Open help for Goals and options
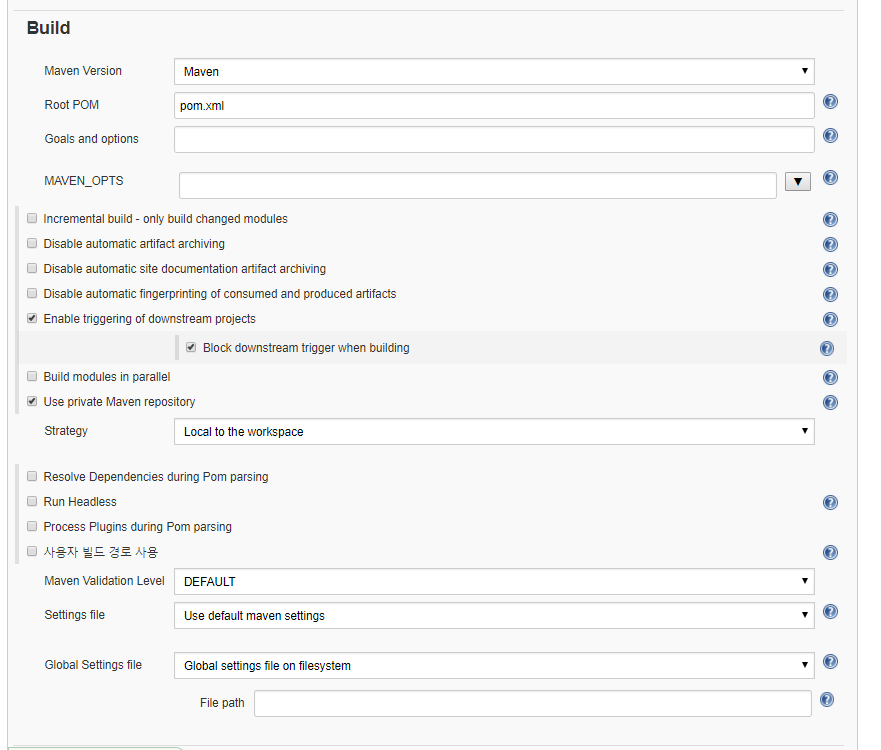This screenshot has height=750, width=881. coord(830,136)
